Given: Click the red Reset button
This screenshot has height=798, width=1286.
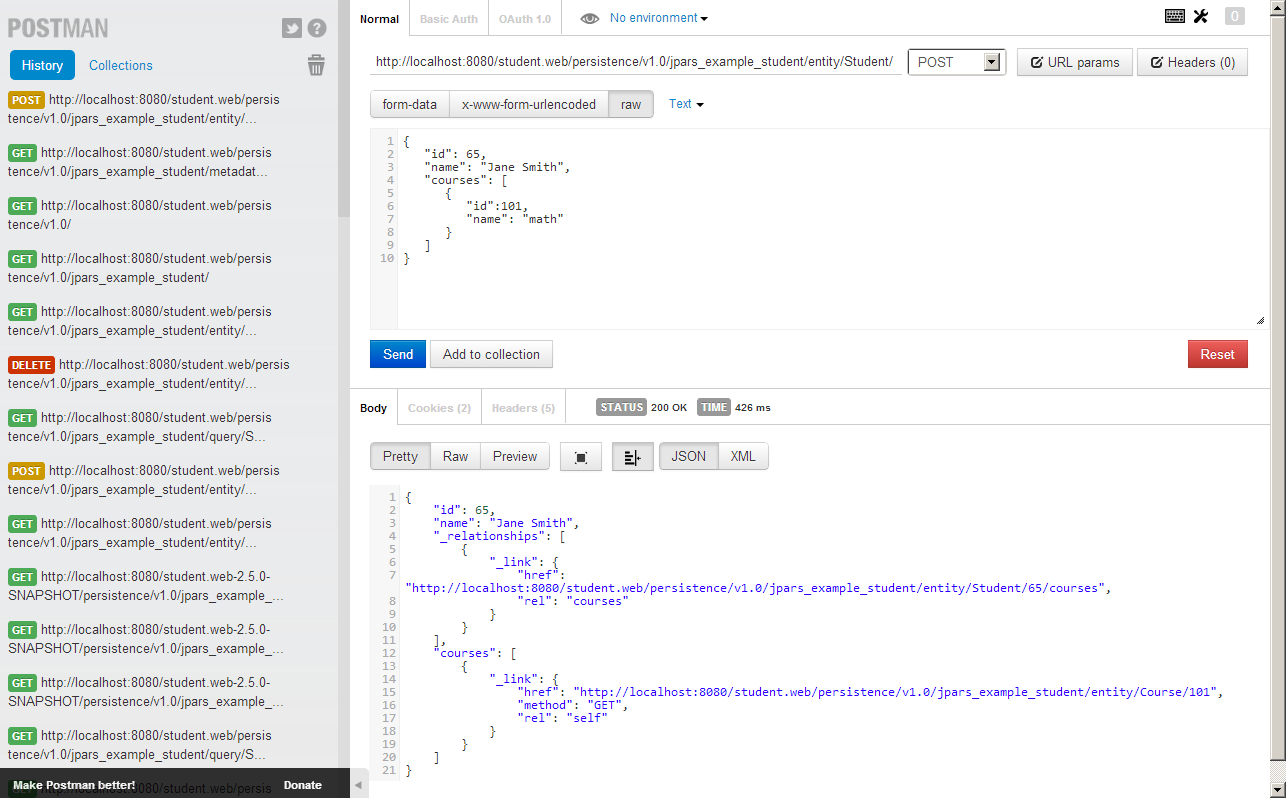Looking at the screenshot, I should pos(1218,354).
